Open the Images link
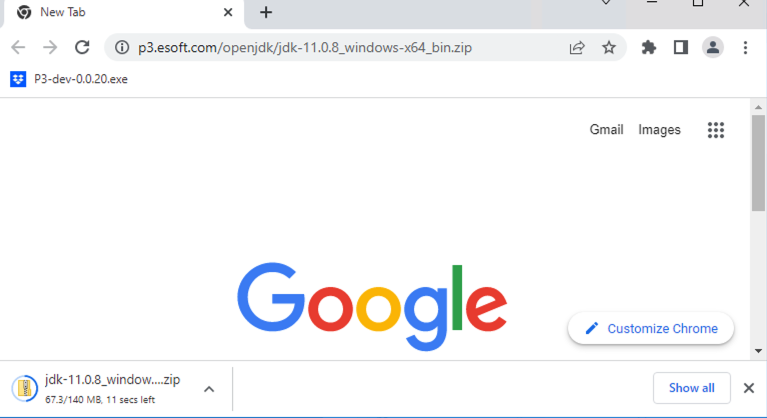Viewport: 767px width, 418px height. (659, 130)
